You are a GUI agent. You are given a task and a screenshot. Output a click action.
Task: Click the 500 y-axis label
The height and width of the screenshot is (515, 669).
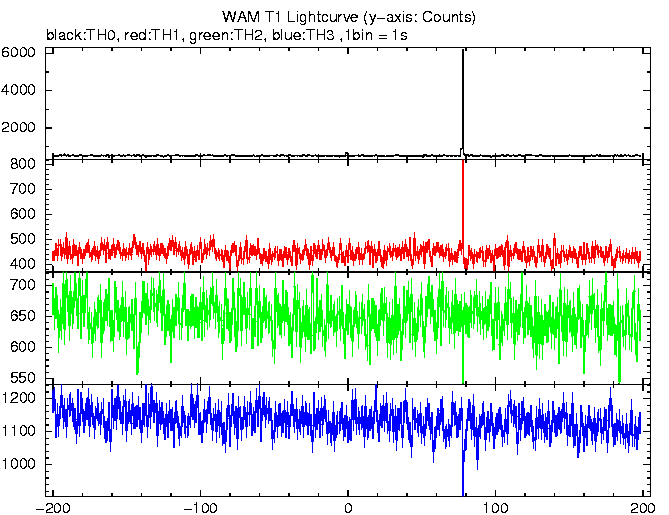coord(23,239)
